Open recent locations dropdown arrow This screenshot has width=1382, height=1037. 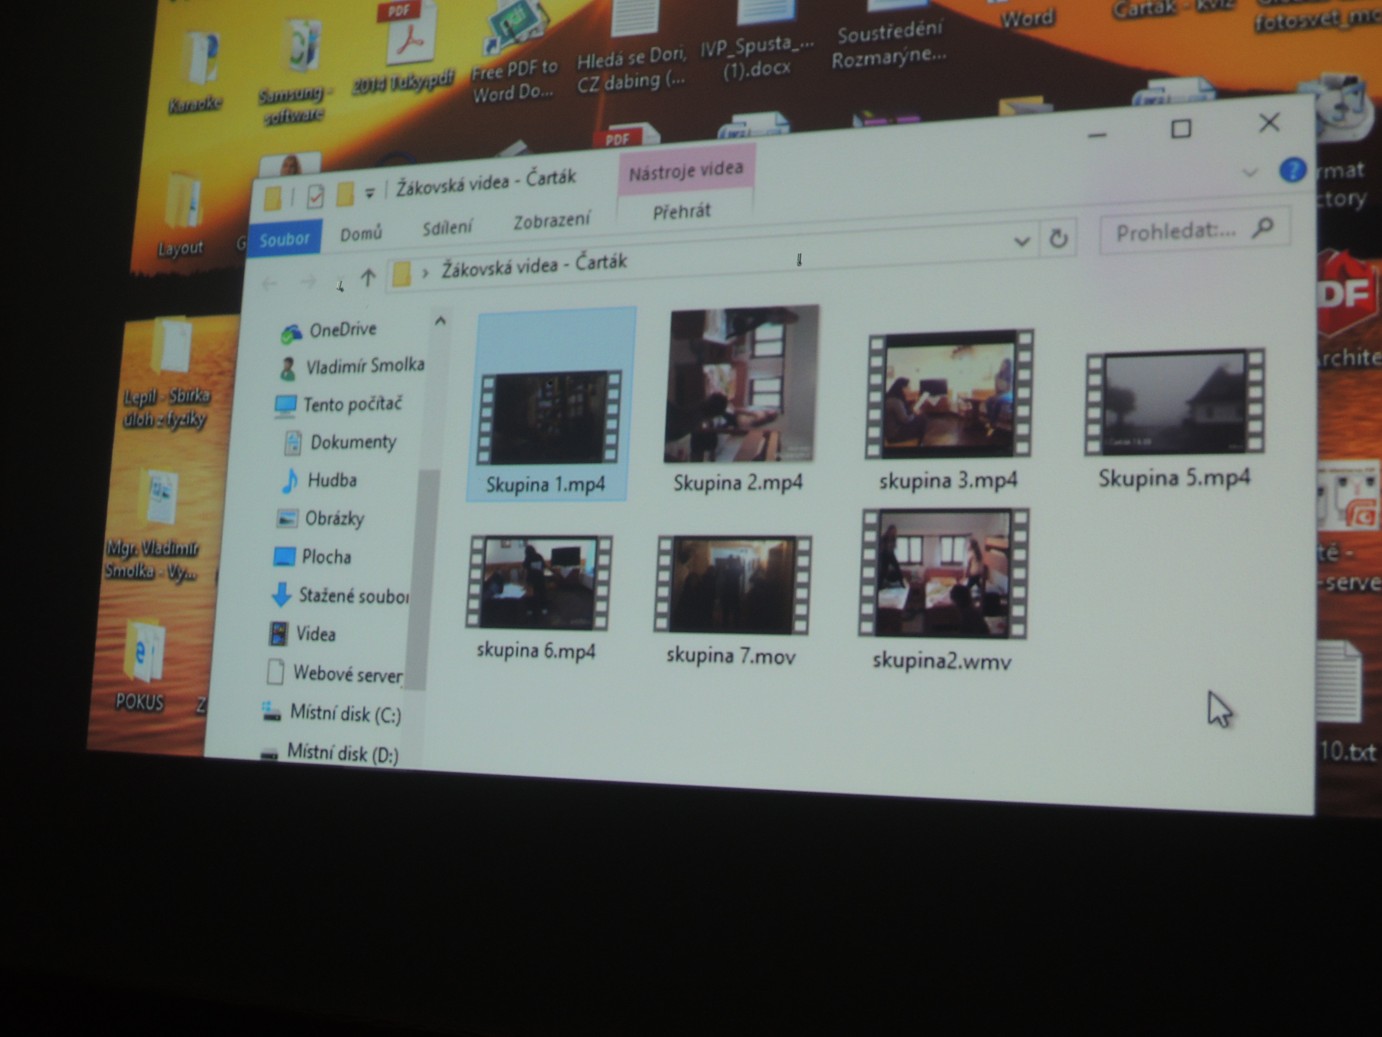coord(340,286)
